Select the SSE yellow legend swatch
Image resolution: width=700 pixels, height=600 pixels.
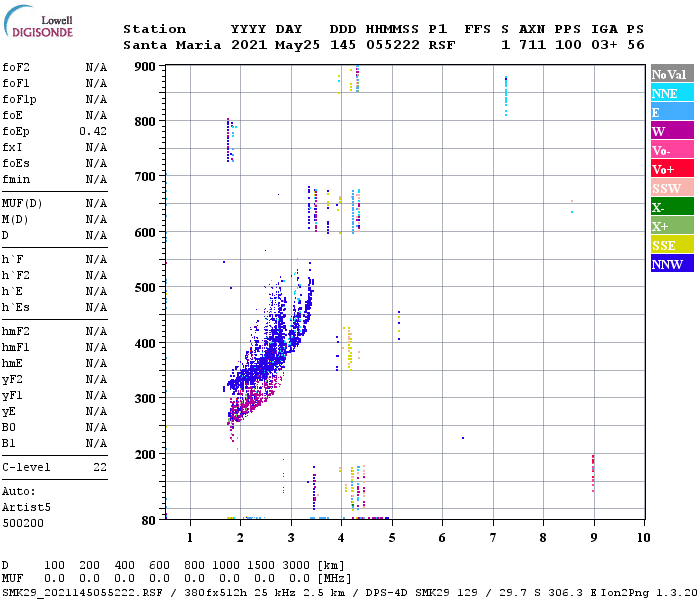(672, 244)
